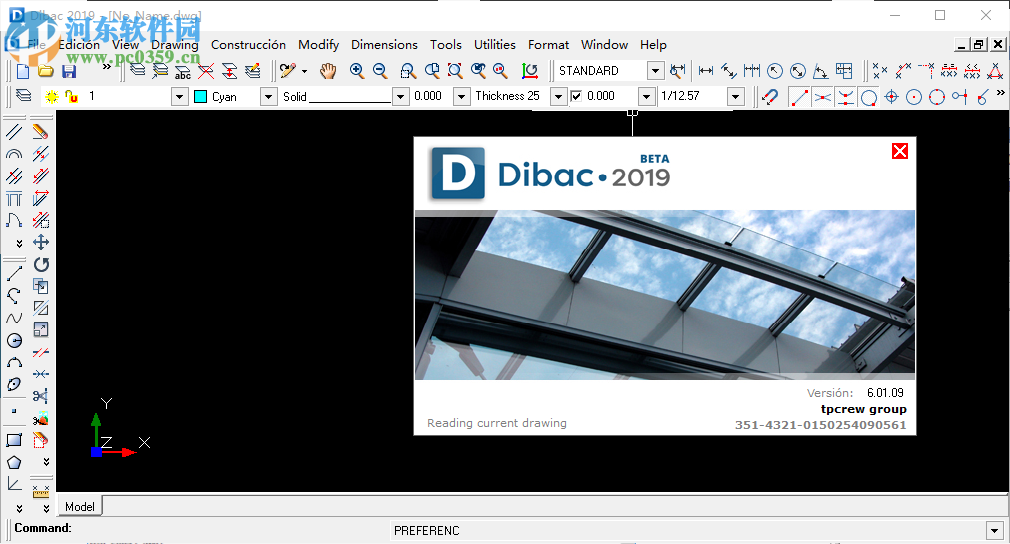Open the layer name dropdown
This screenshot has width=1010, height=544.
180,97
